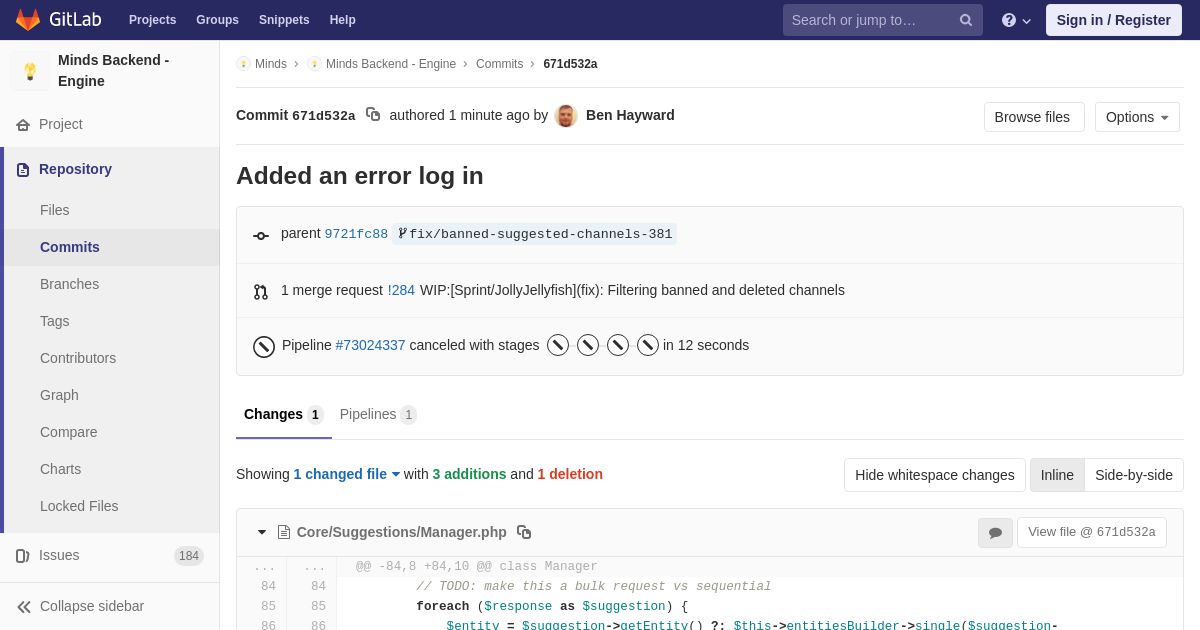Click the Minds breadcrumb avatar icon

[243, 64]
